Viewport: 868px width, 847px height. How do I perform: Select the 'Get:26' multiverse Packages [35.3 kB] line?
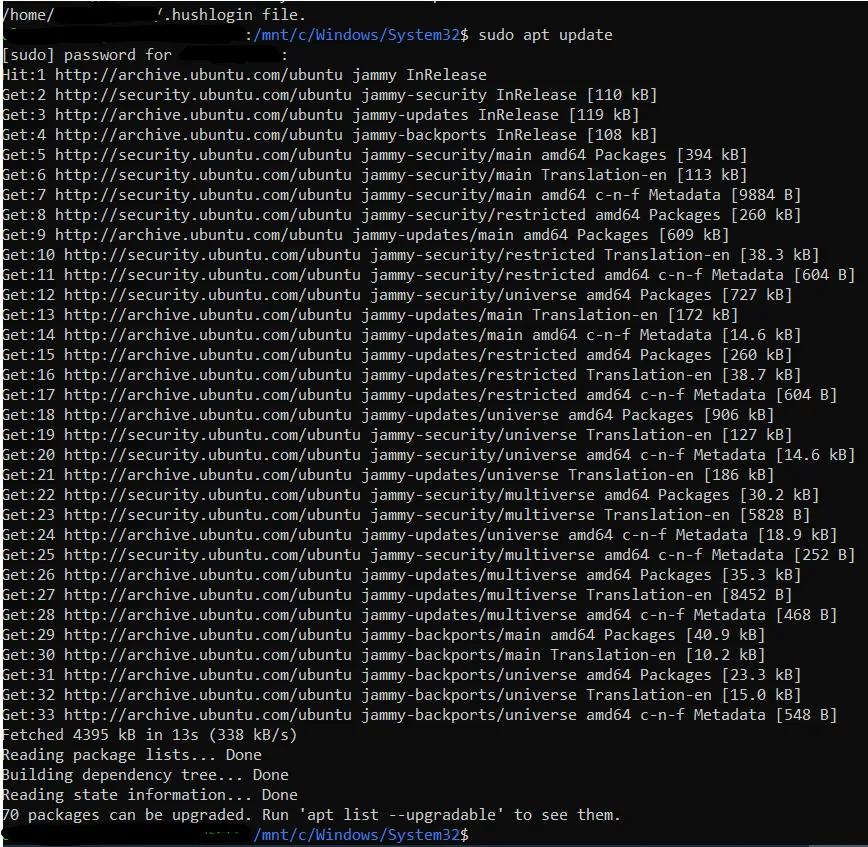point(401,575)
